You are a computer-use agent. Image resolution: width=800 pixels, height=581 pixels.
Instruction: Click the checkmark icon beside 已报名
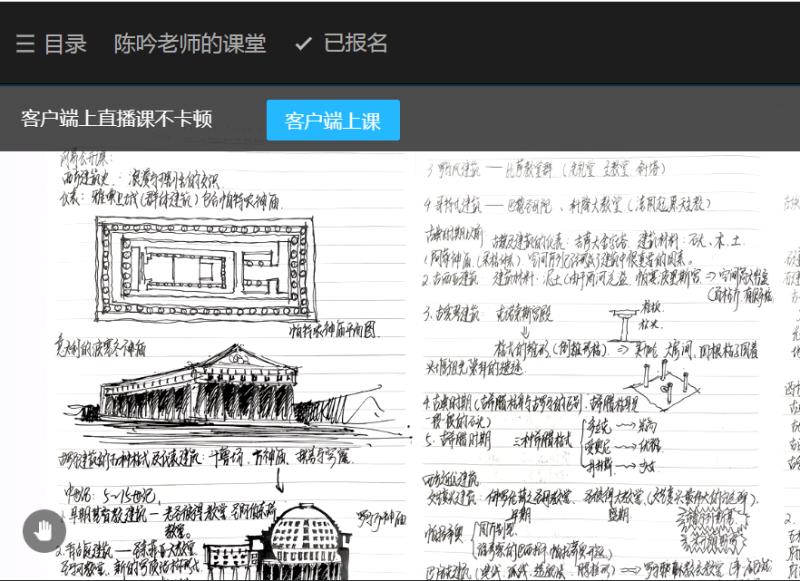click(304, 44)
